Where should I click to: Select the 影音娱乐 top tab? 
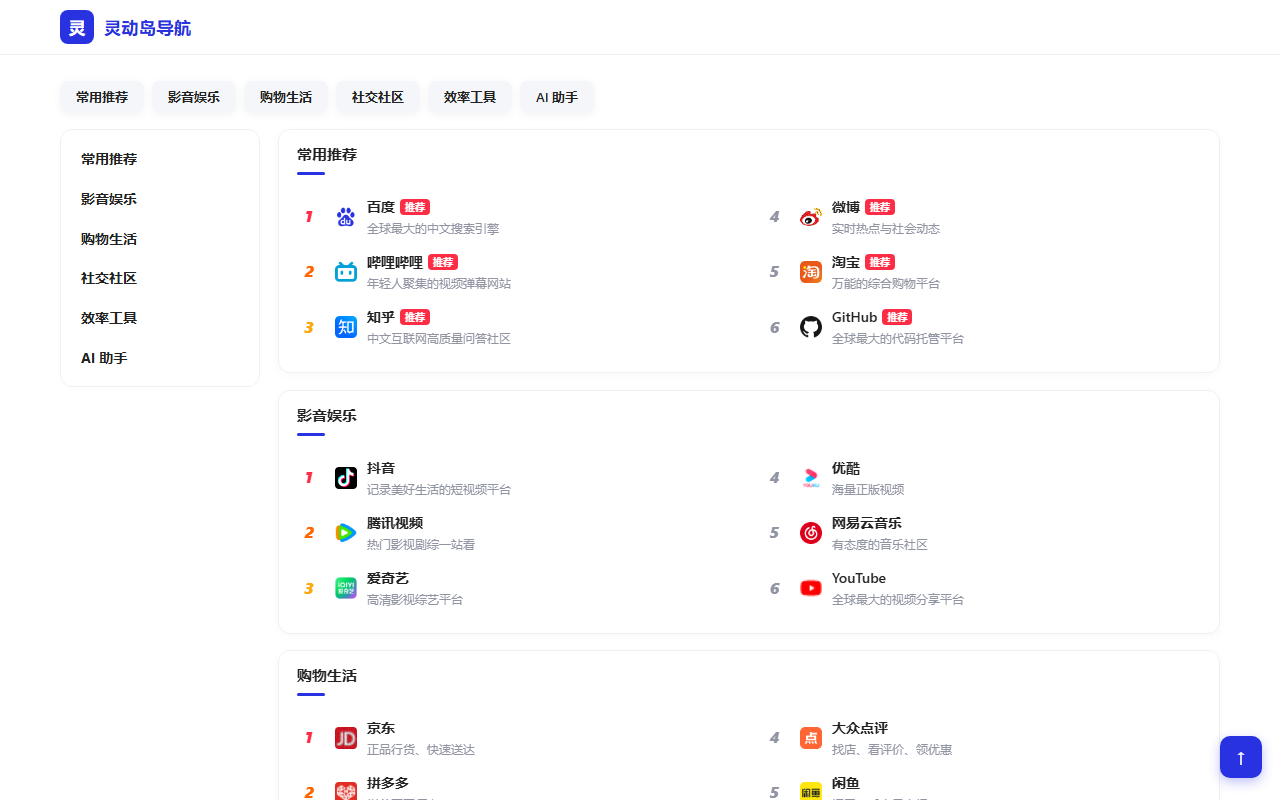194,97
